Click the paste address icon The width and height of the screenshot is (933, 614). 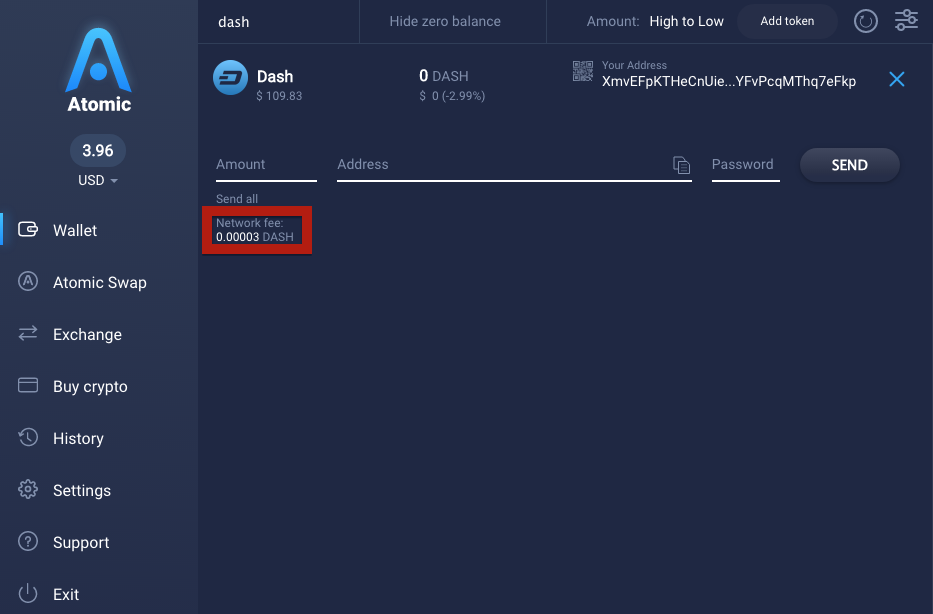point(681,165)
